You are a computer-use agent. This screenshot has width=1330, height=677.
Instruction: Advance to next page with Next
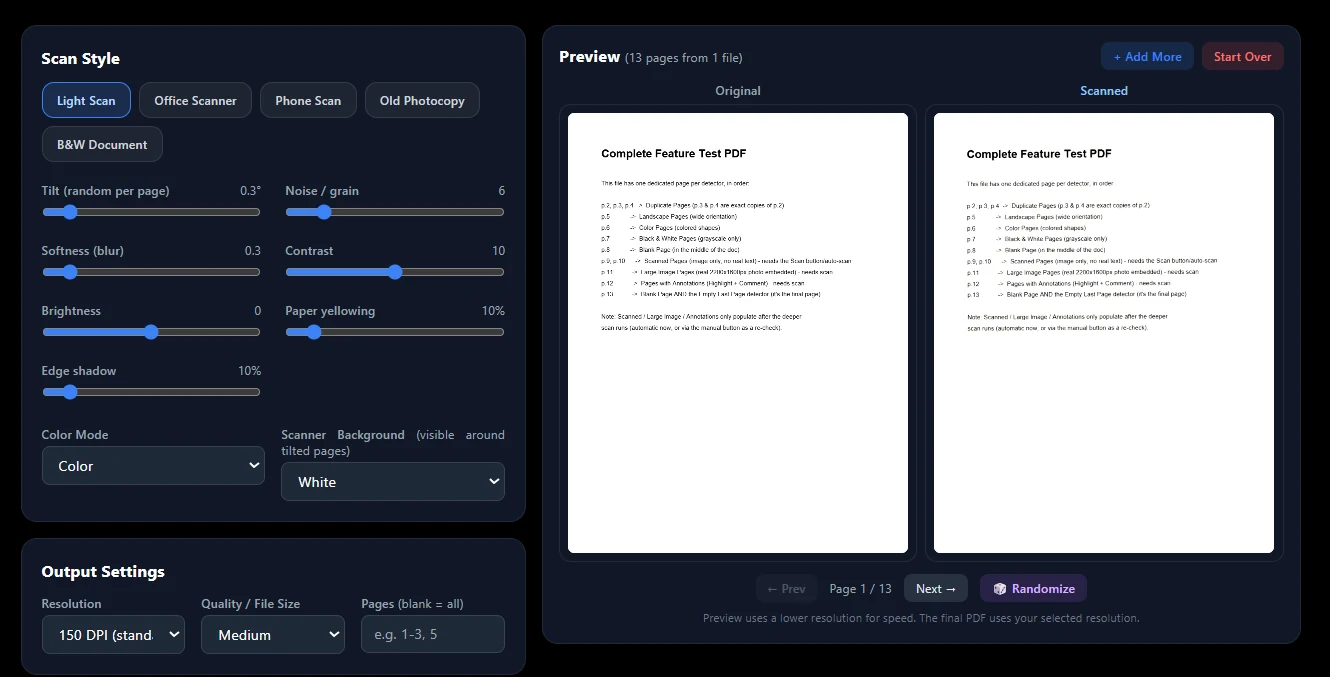coord(936,589)
